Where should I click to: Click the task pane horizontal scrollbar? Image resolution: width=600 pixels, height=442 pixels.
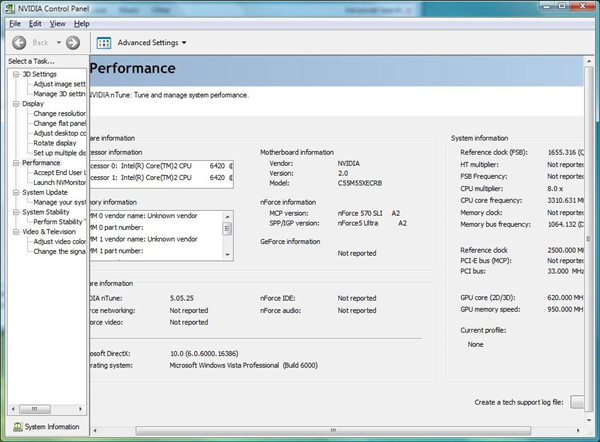tap(45, 410)
